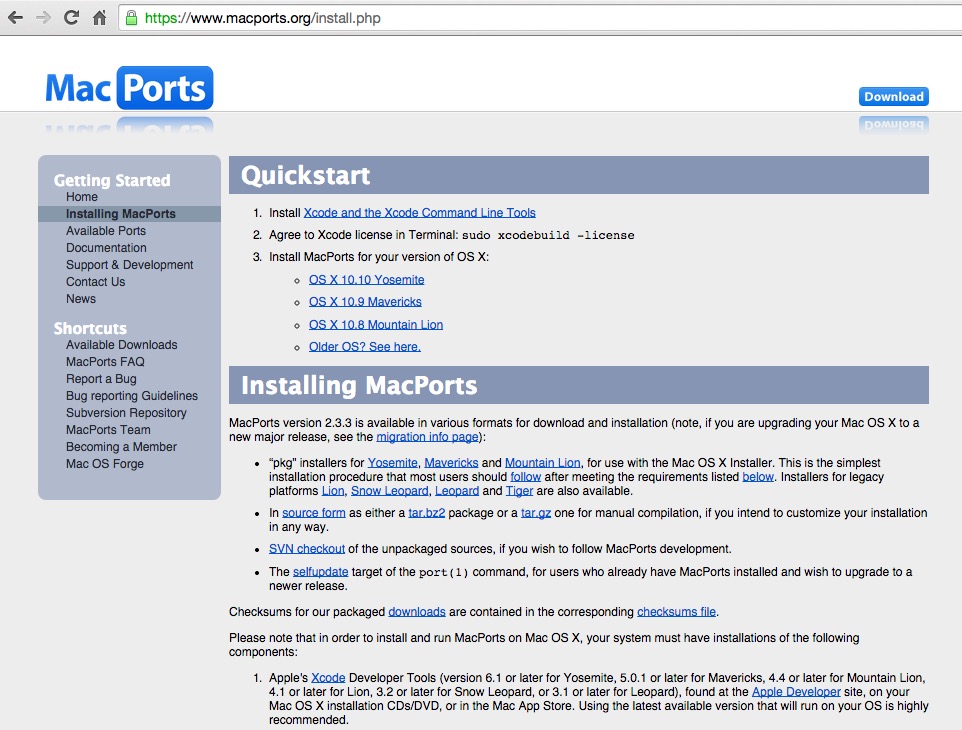Open the migration info page link

pyautogui.click(x=427, y=437)
